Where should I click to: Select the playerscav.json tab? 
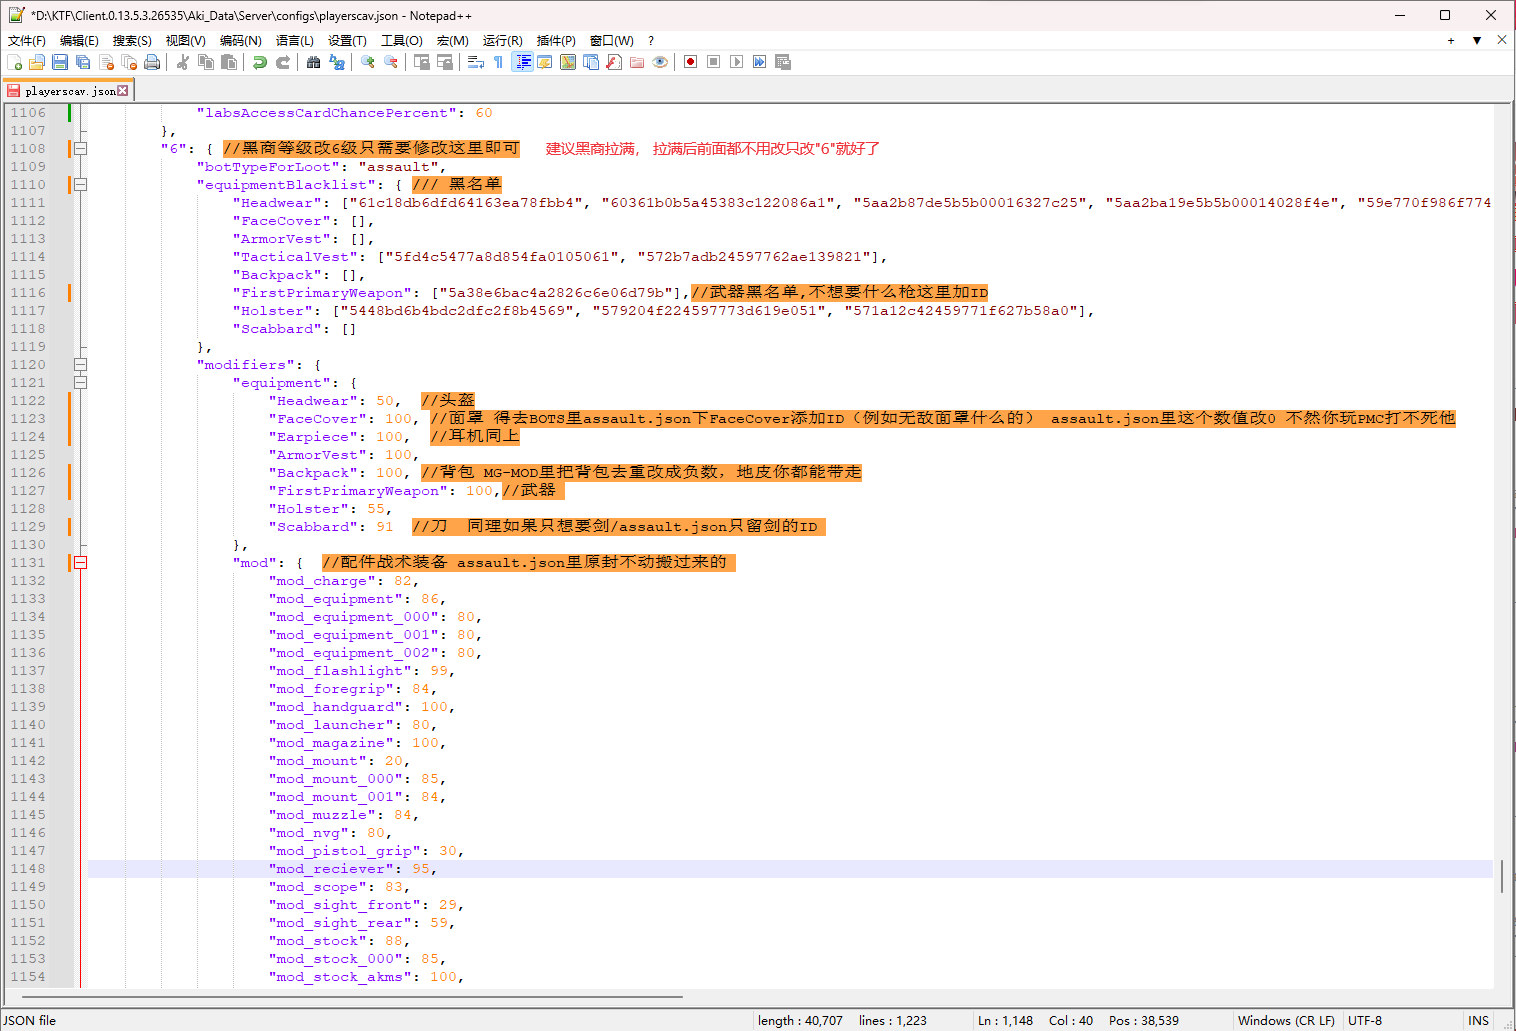pyautogui.click(x=69, y=91)
